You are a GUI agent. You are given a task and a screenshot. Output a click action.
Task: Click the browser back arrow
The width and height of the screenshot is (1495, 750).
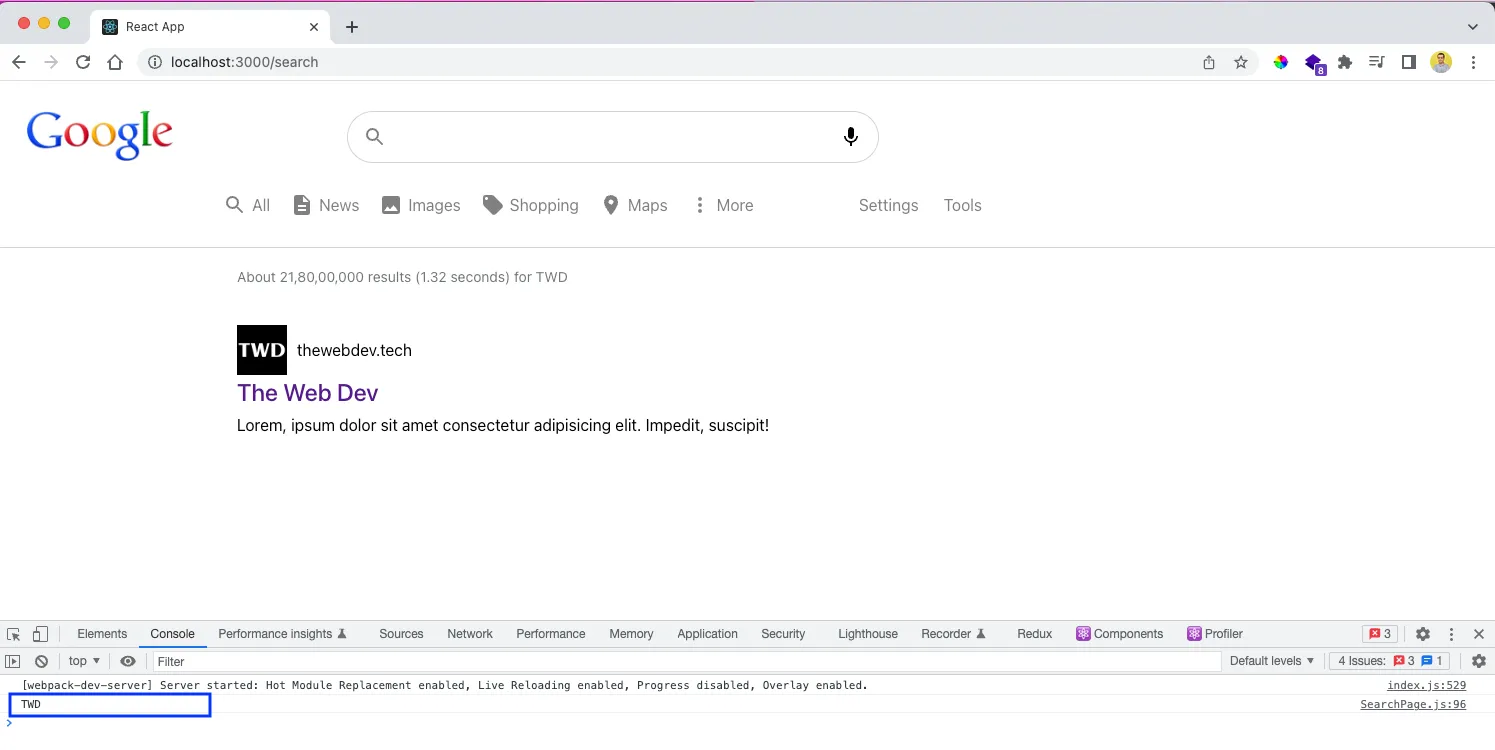(x=19, y=62)
